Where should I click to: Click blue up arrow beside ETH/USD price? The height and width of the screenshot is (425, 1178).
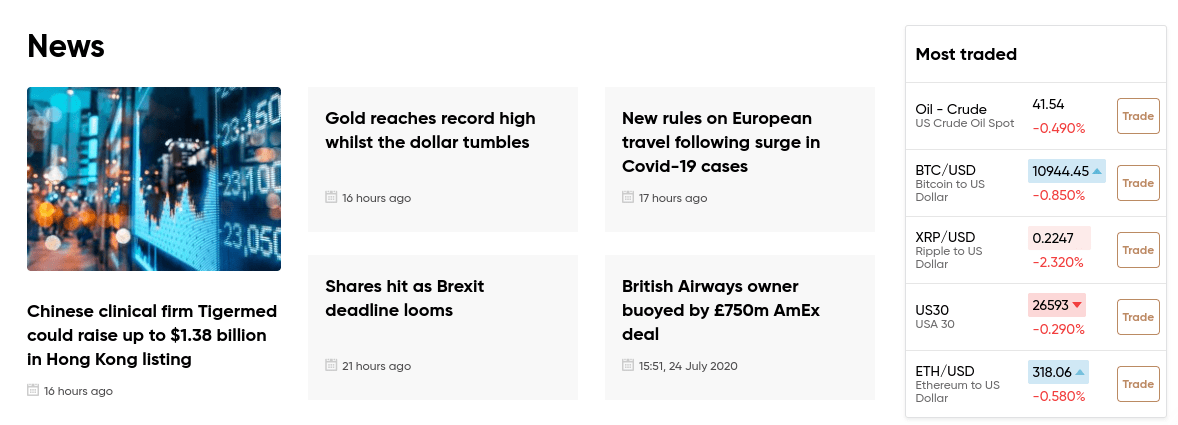tap(1080, 372)
